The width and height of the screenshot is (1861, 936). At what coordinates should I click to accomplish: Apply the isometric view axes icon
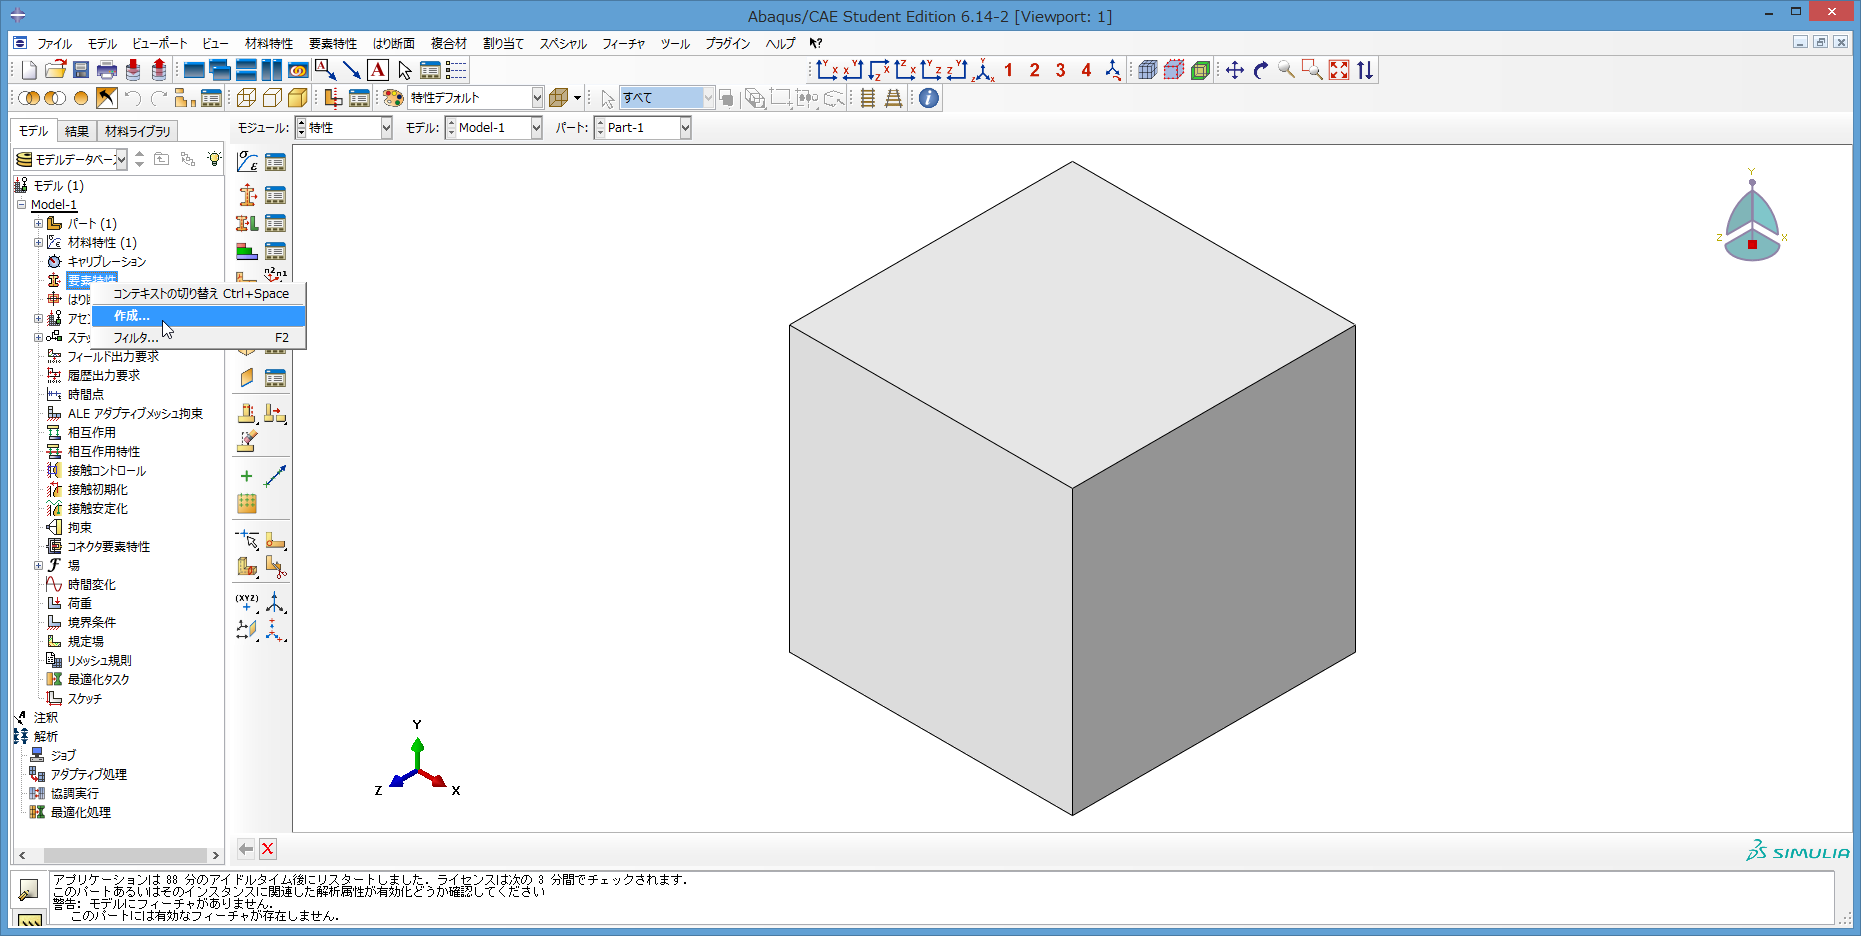click(983, 70)
